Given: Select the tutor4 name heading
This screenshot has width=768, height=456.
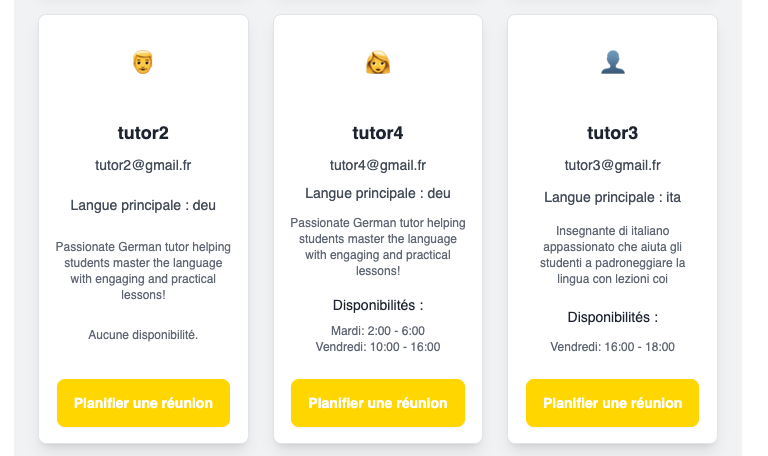Looking at the screenshot, I should (x=378, y=133).
